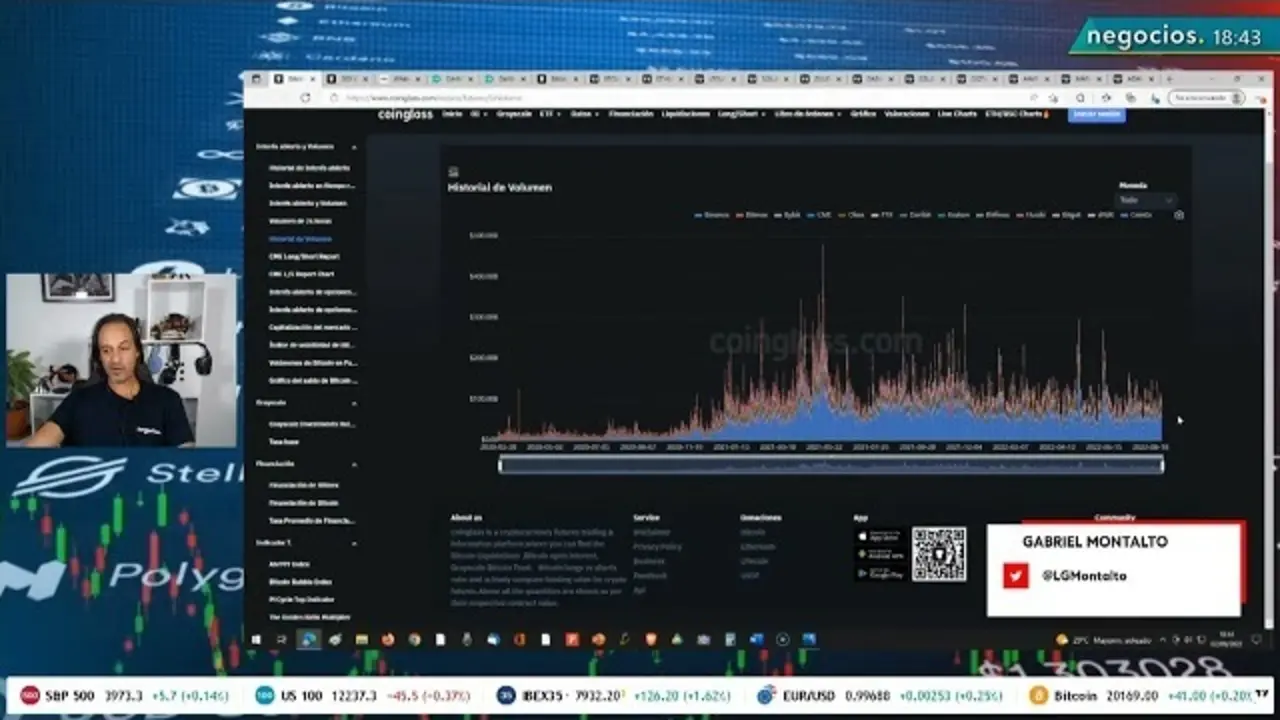Screen dimensions: 1280x720
Task: Click the browser profile avatar icon
Action: coord(1237,98)
